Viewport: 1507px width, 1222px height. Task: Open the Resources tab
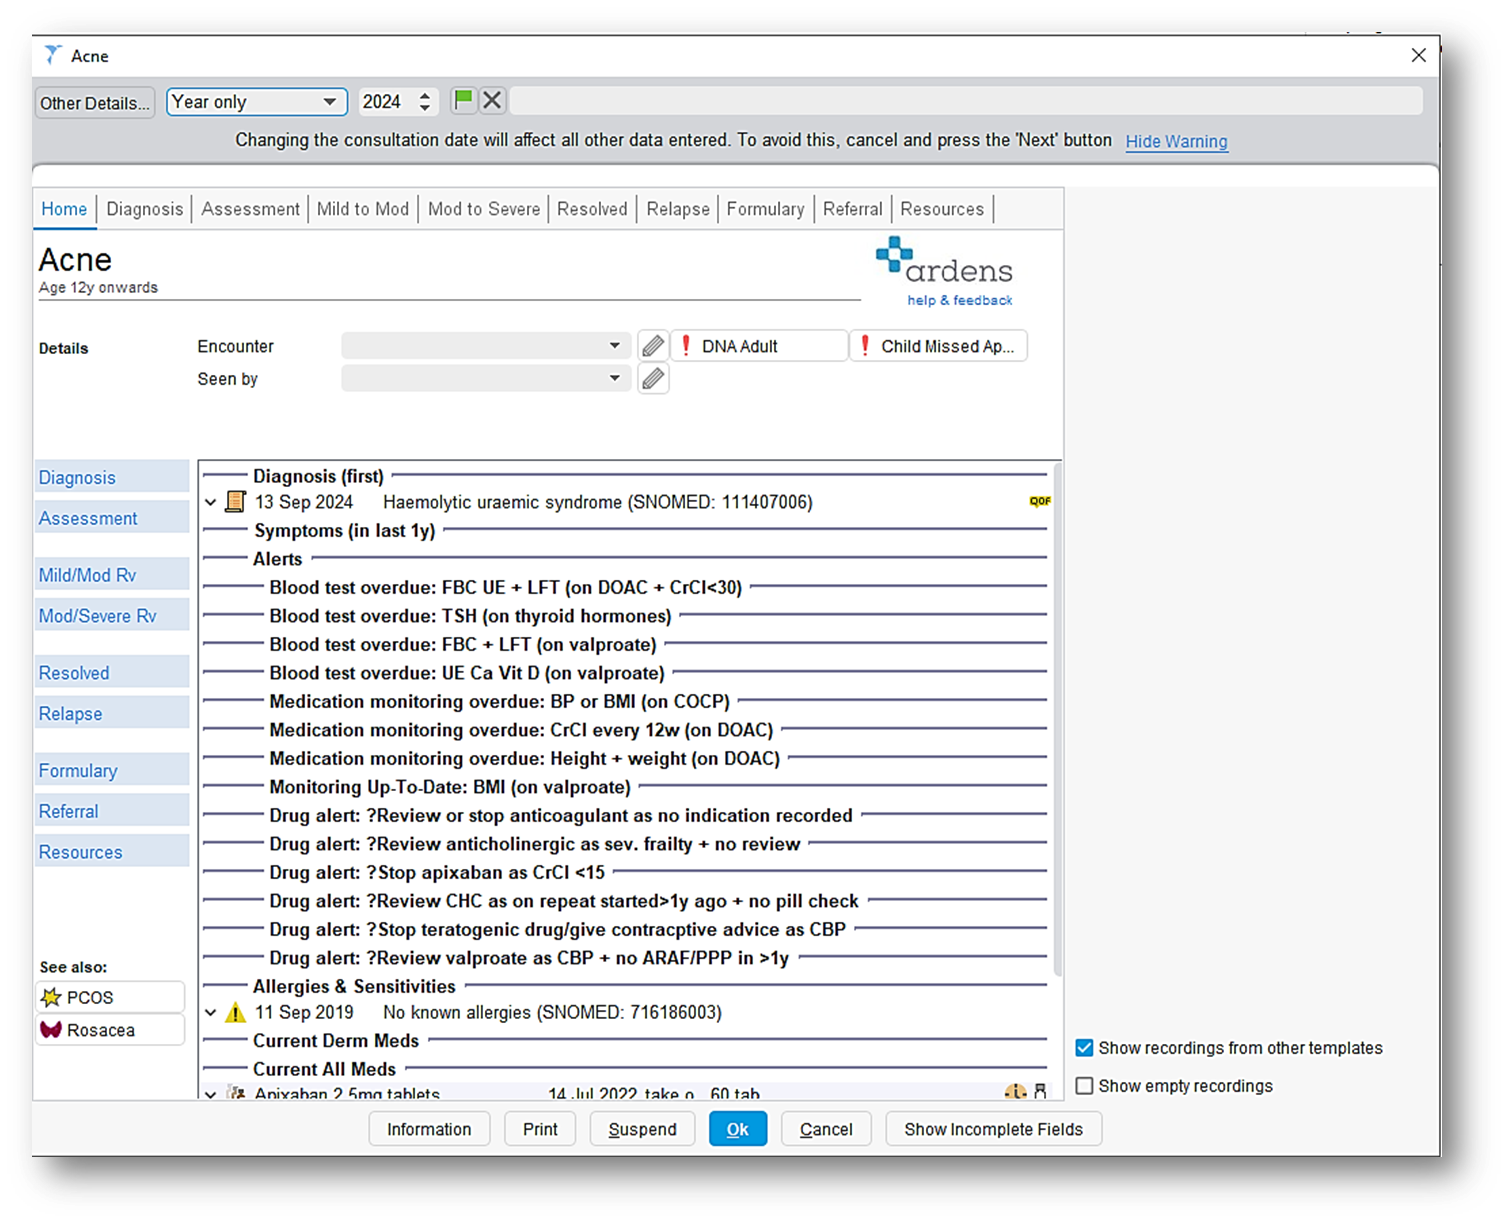click(x=942, y=209)
